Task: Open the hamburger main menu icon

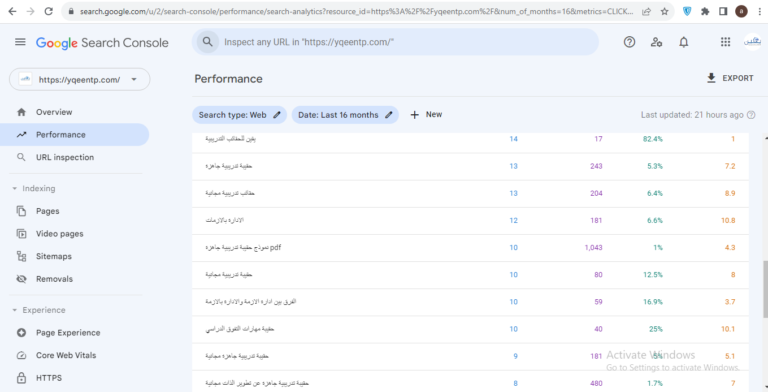Action: 20,42
